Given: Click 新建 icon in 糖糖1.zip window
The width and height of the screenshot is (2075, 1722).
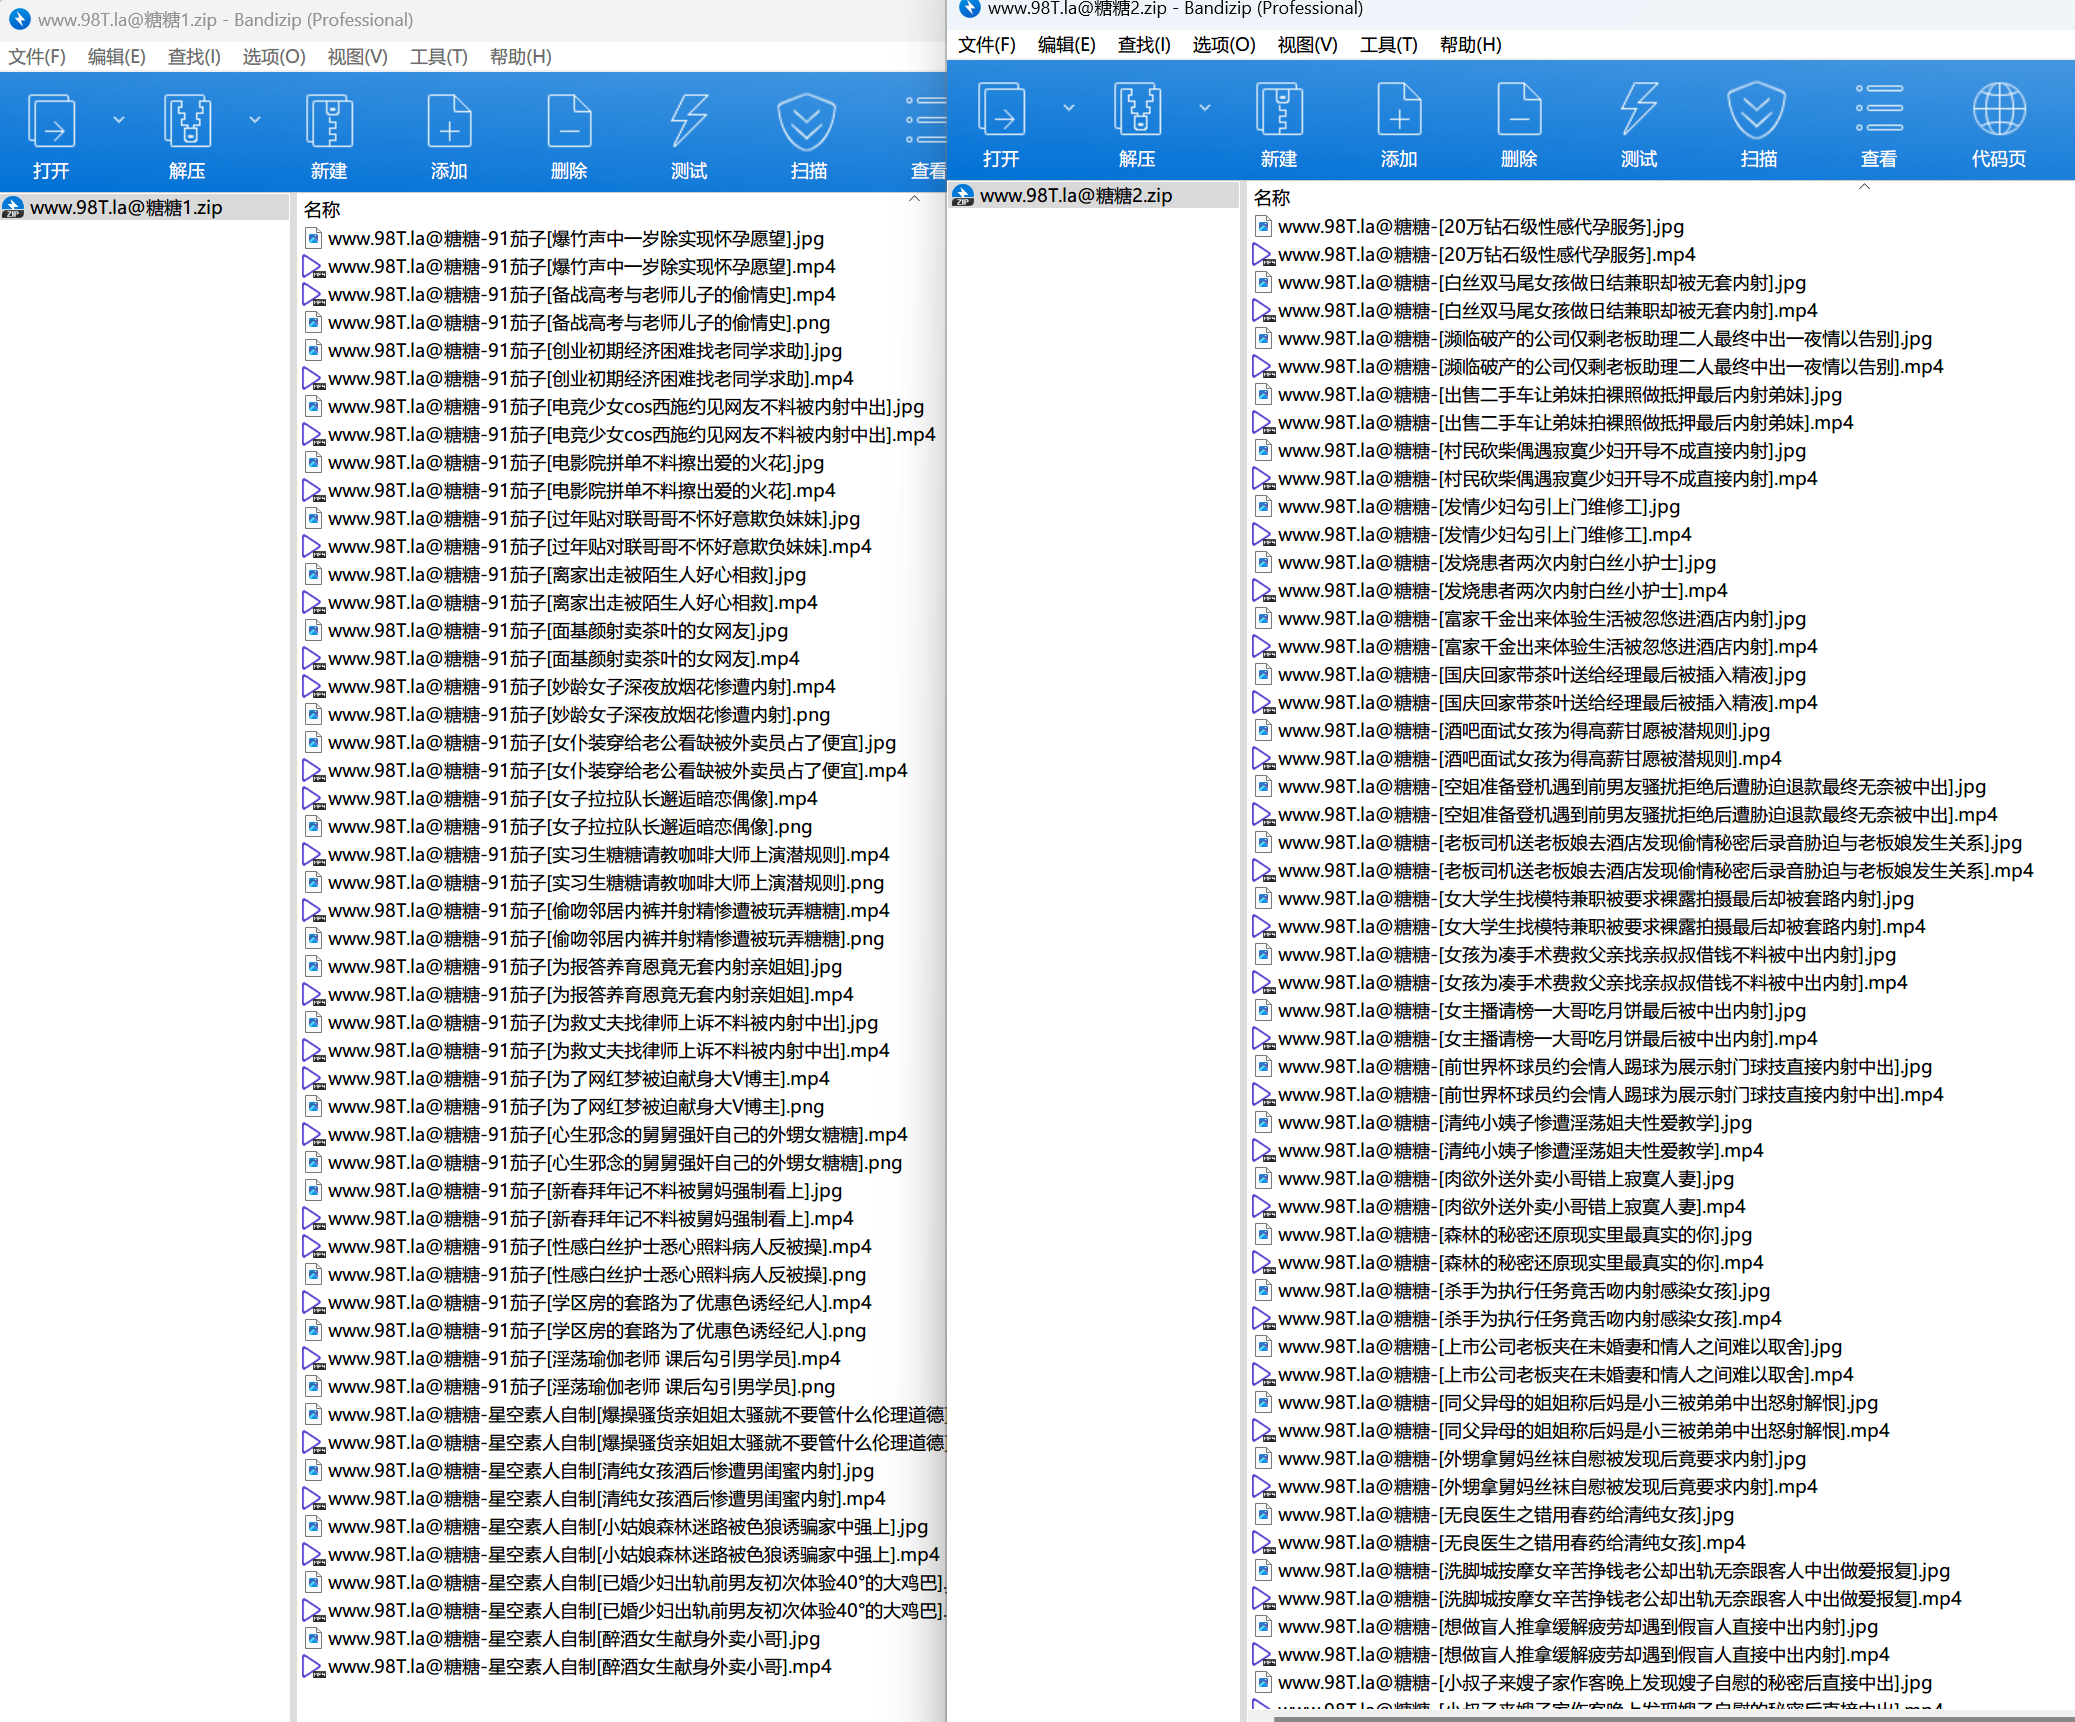Looking at the screenshot, I should (x=329, y=121).
